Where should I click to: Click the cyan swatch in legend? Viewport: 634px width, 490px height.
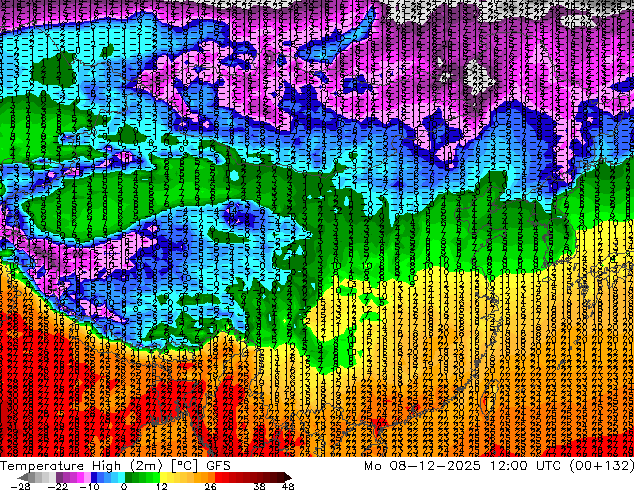click(121, 477)
